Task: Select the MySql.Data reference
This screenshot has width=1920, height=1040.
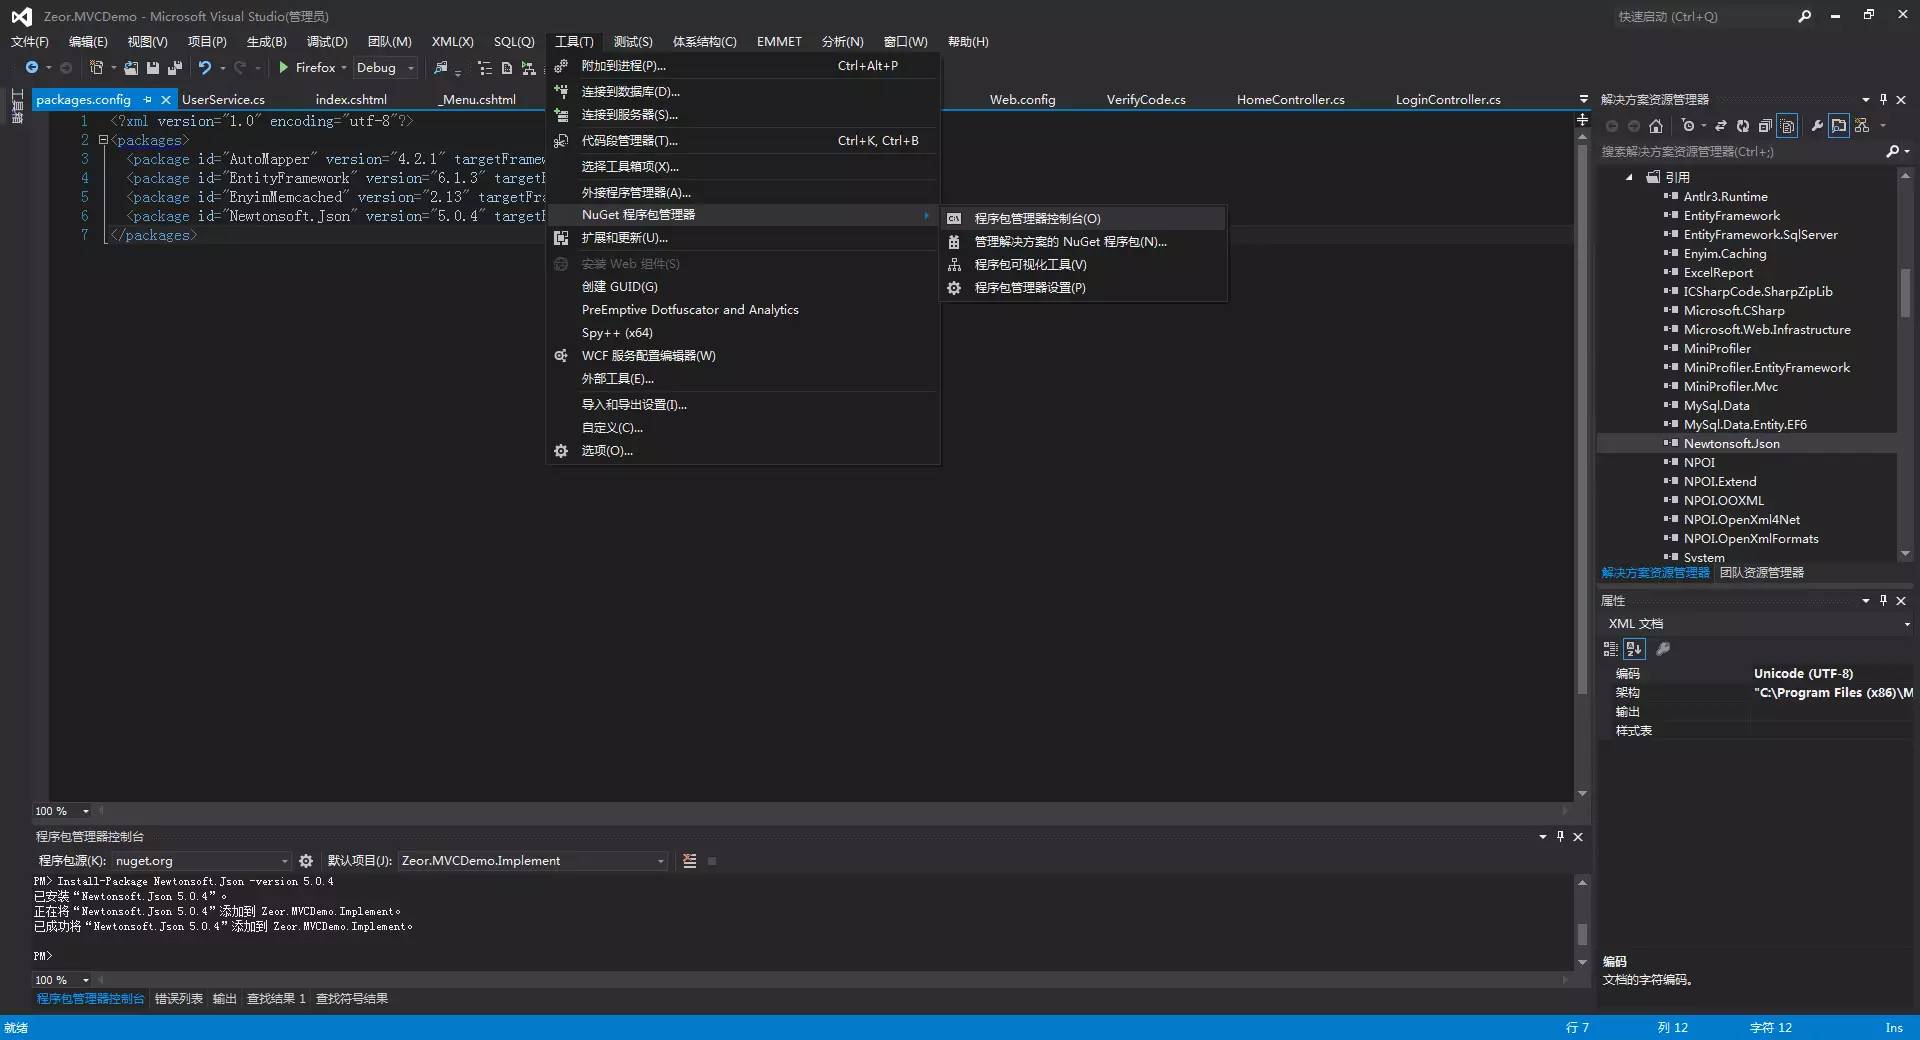Action: click(x=1716, y=405)
